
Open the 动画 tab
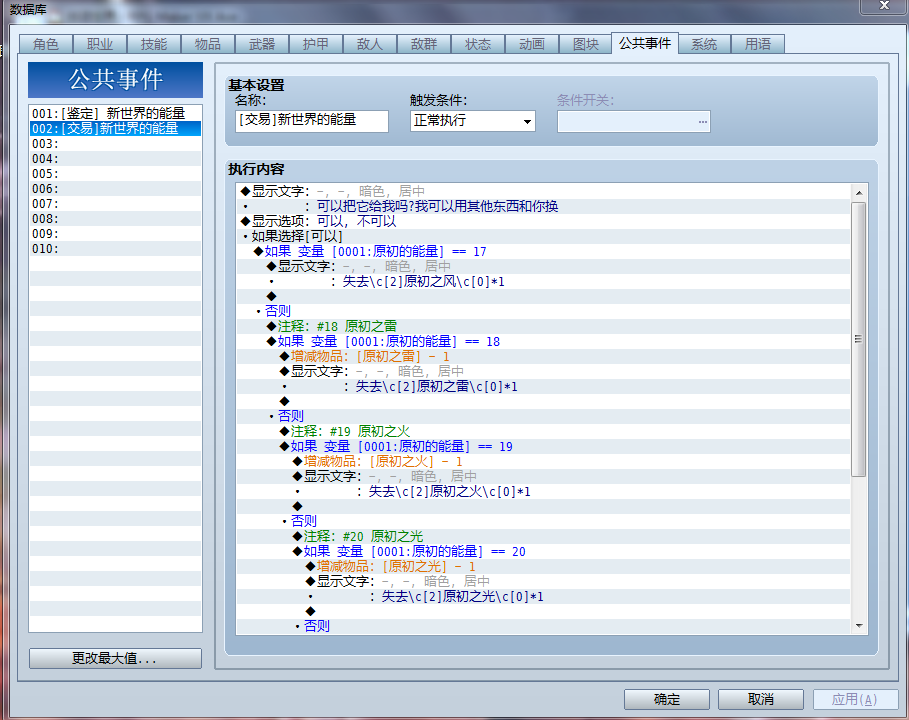tap(532, 44)
